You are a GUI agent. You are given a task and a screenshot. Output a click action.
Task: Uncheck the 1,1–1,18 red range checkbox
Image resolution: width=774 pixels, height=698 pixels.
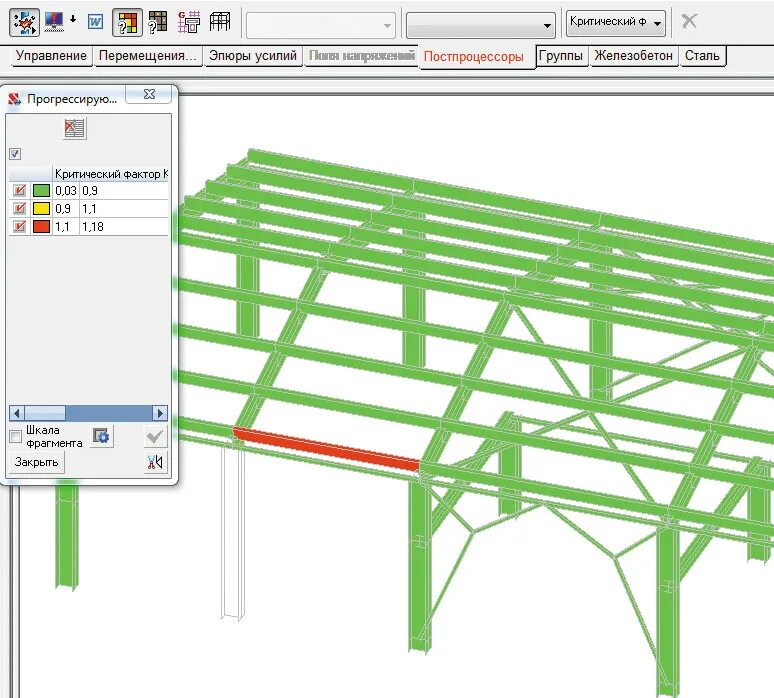19,227
